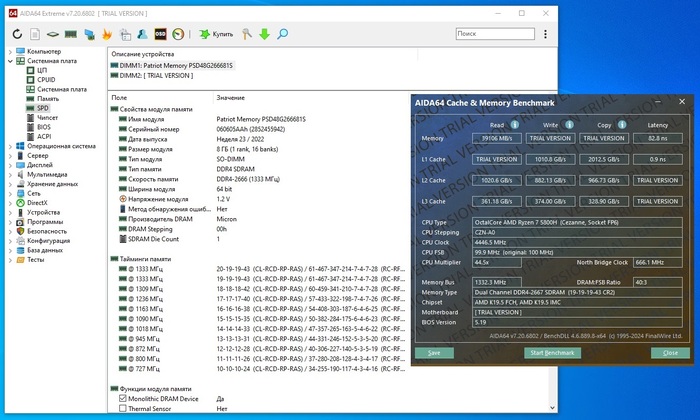Select the CPUID item in the tree
Image resolution: width=700 pixels, height=420 pixels.
pyautogui.click(x=46, y=80)
